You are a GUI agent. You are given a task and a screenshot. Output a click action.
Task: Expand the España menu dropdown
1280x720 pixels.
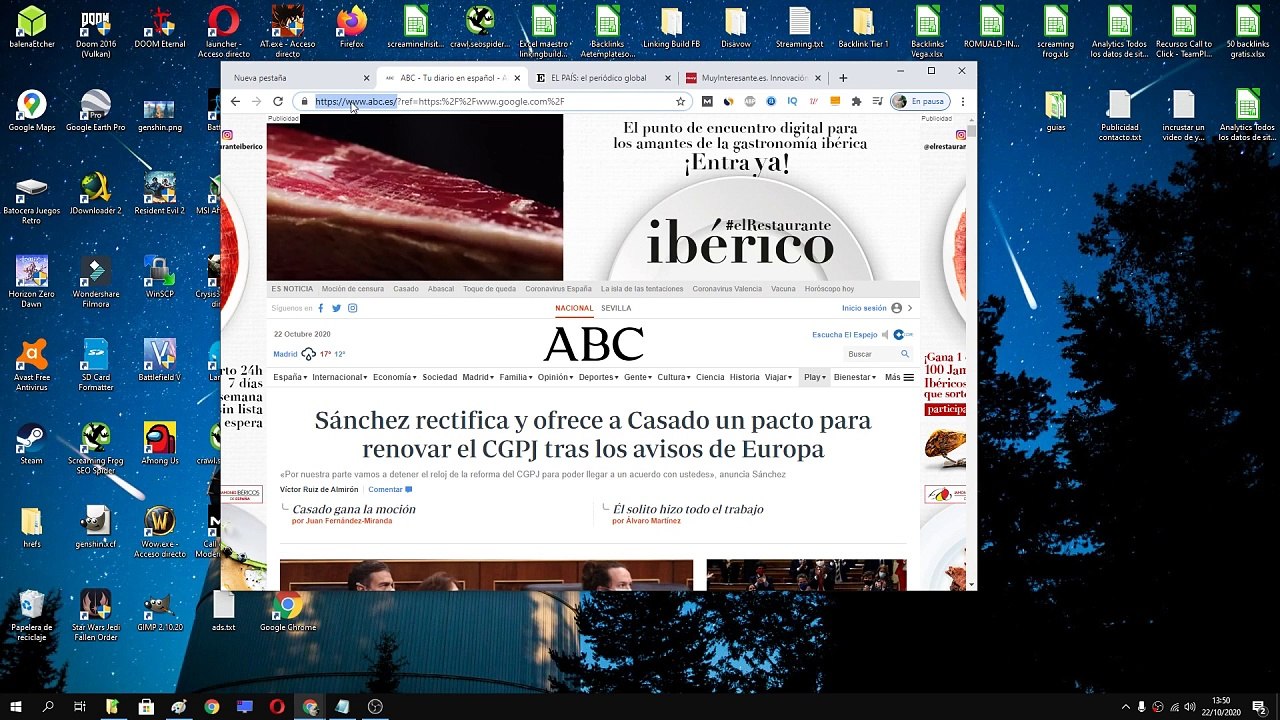290,377
